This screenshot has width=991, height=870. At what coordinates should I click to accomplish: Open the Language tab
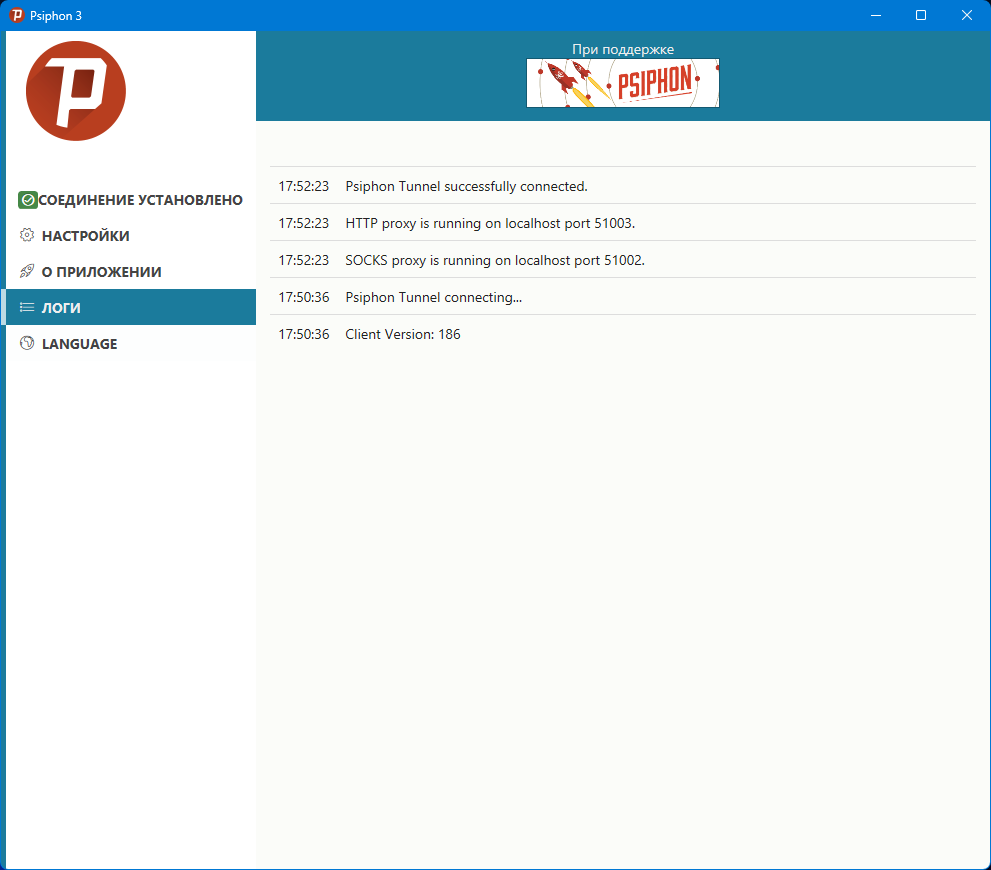pos(131,343)
